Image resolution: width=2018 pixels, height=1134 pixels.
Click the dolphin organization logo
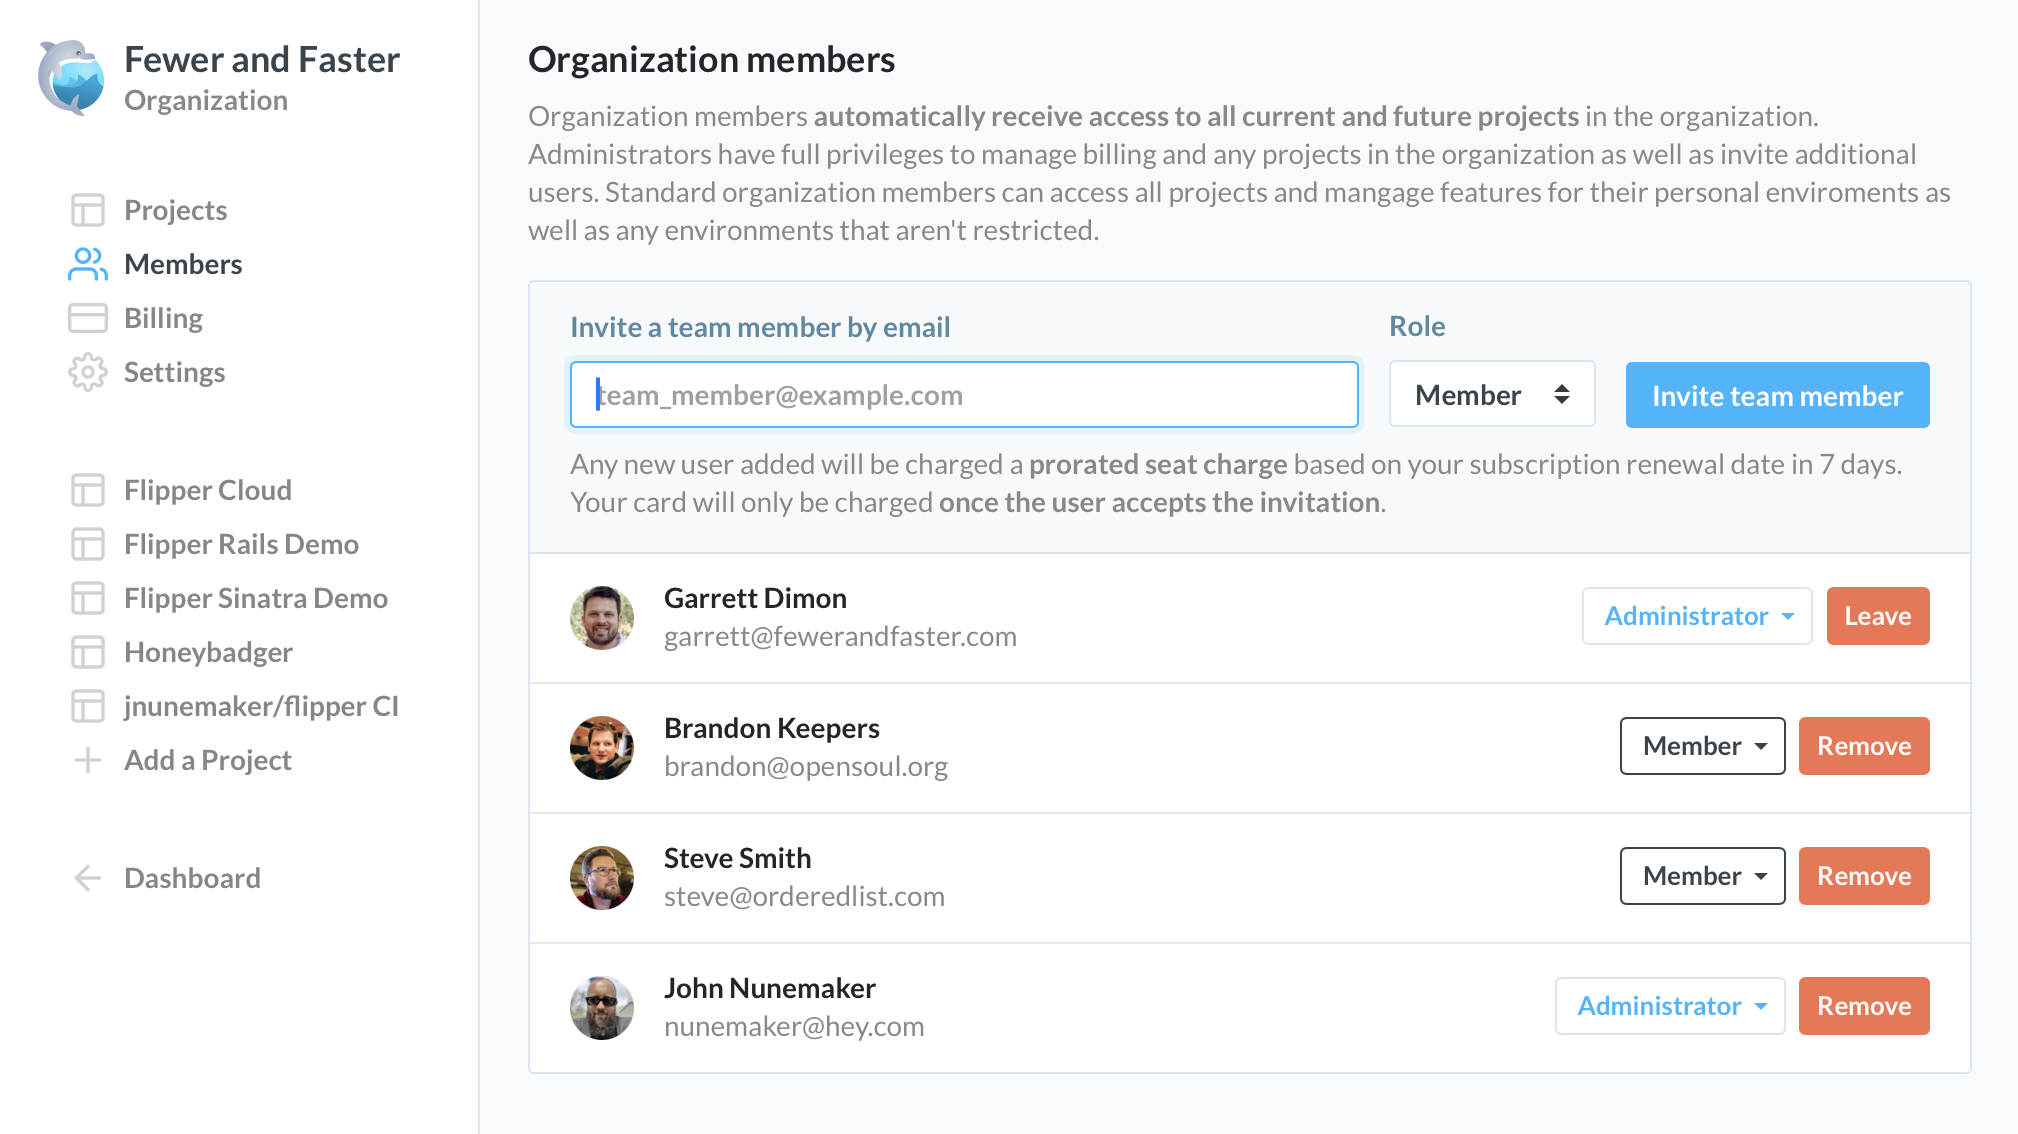(x=70, y=76)
